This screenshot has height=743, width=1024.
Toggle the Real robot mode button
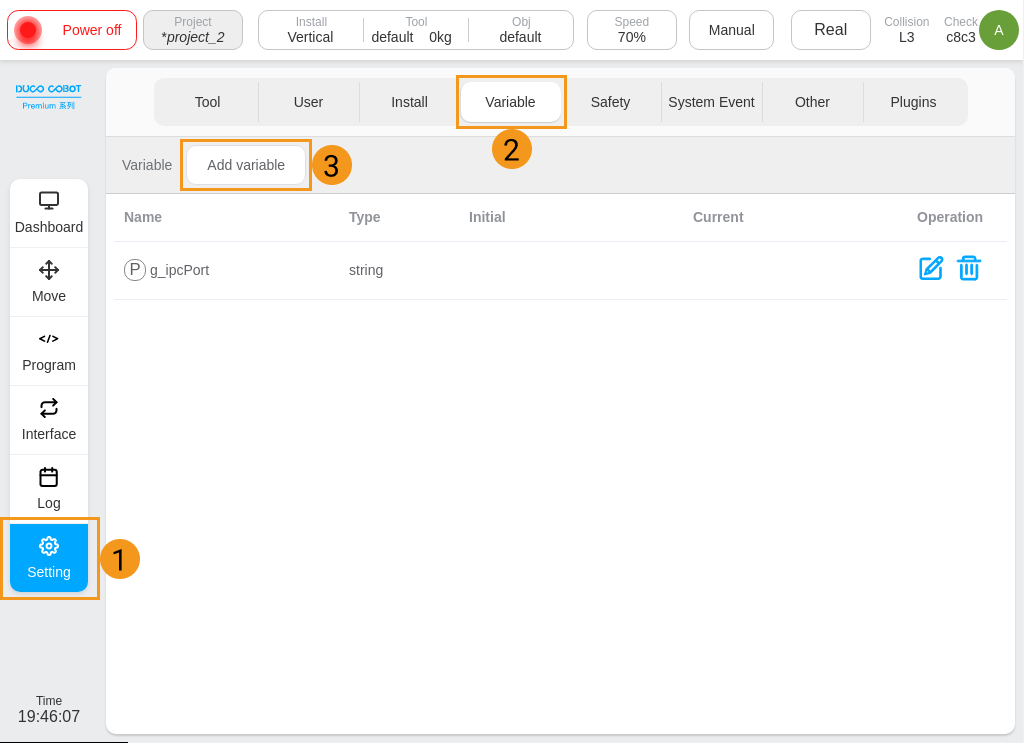click(x=830, y=30)
